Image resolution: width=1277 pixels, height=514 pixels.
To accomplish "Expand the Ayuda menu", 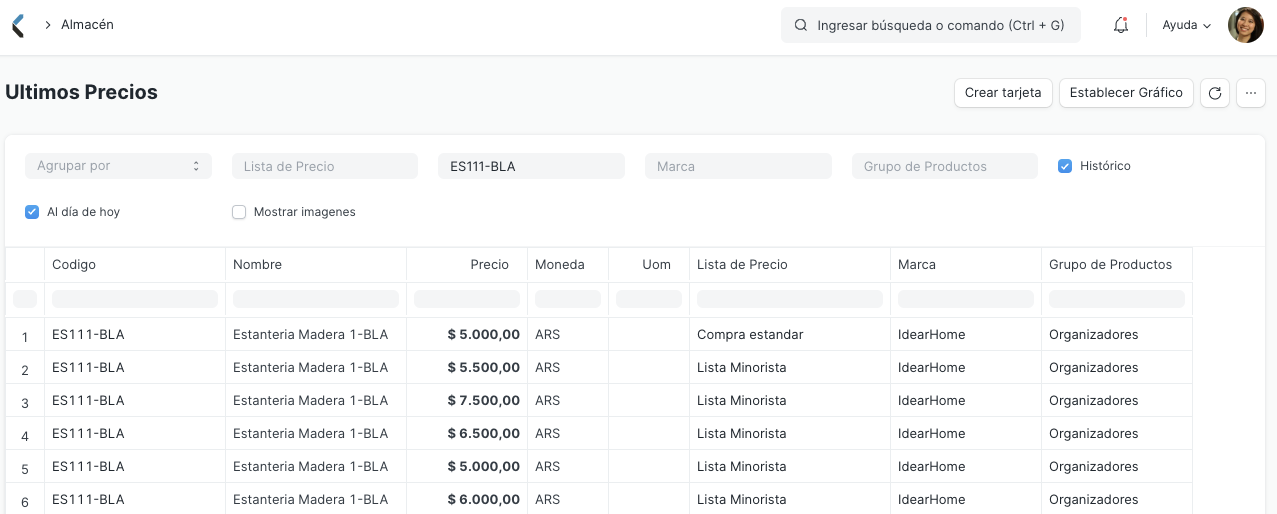I will coord(1187,25).
